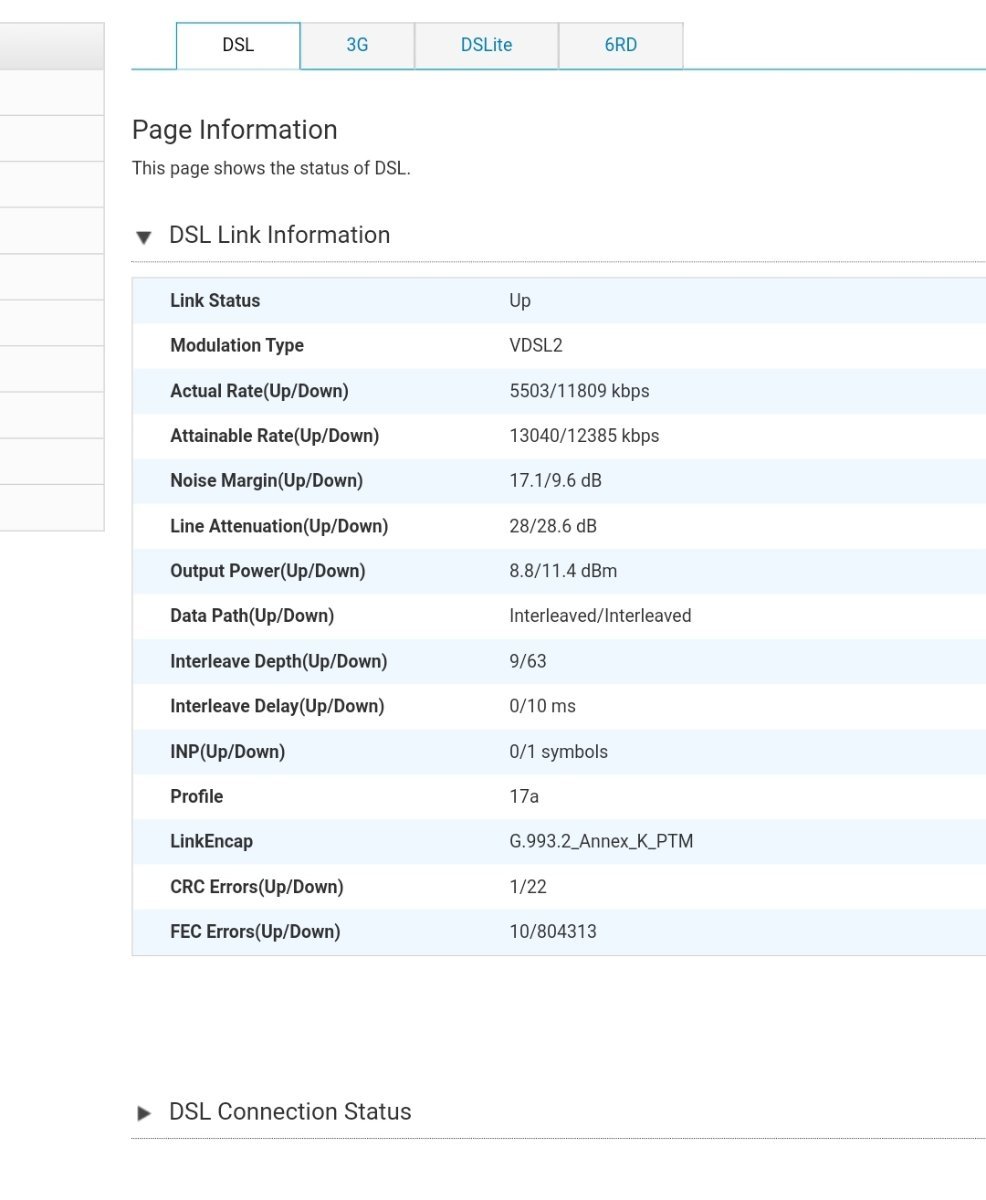This screenshot has height=1200, width=986.
Task: Switch to the 3G tab
Action: tap(357, 45)
